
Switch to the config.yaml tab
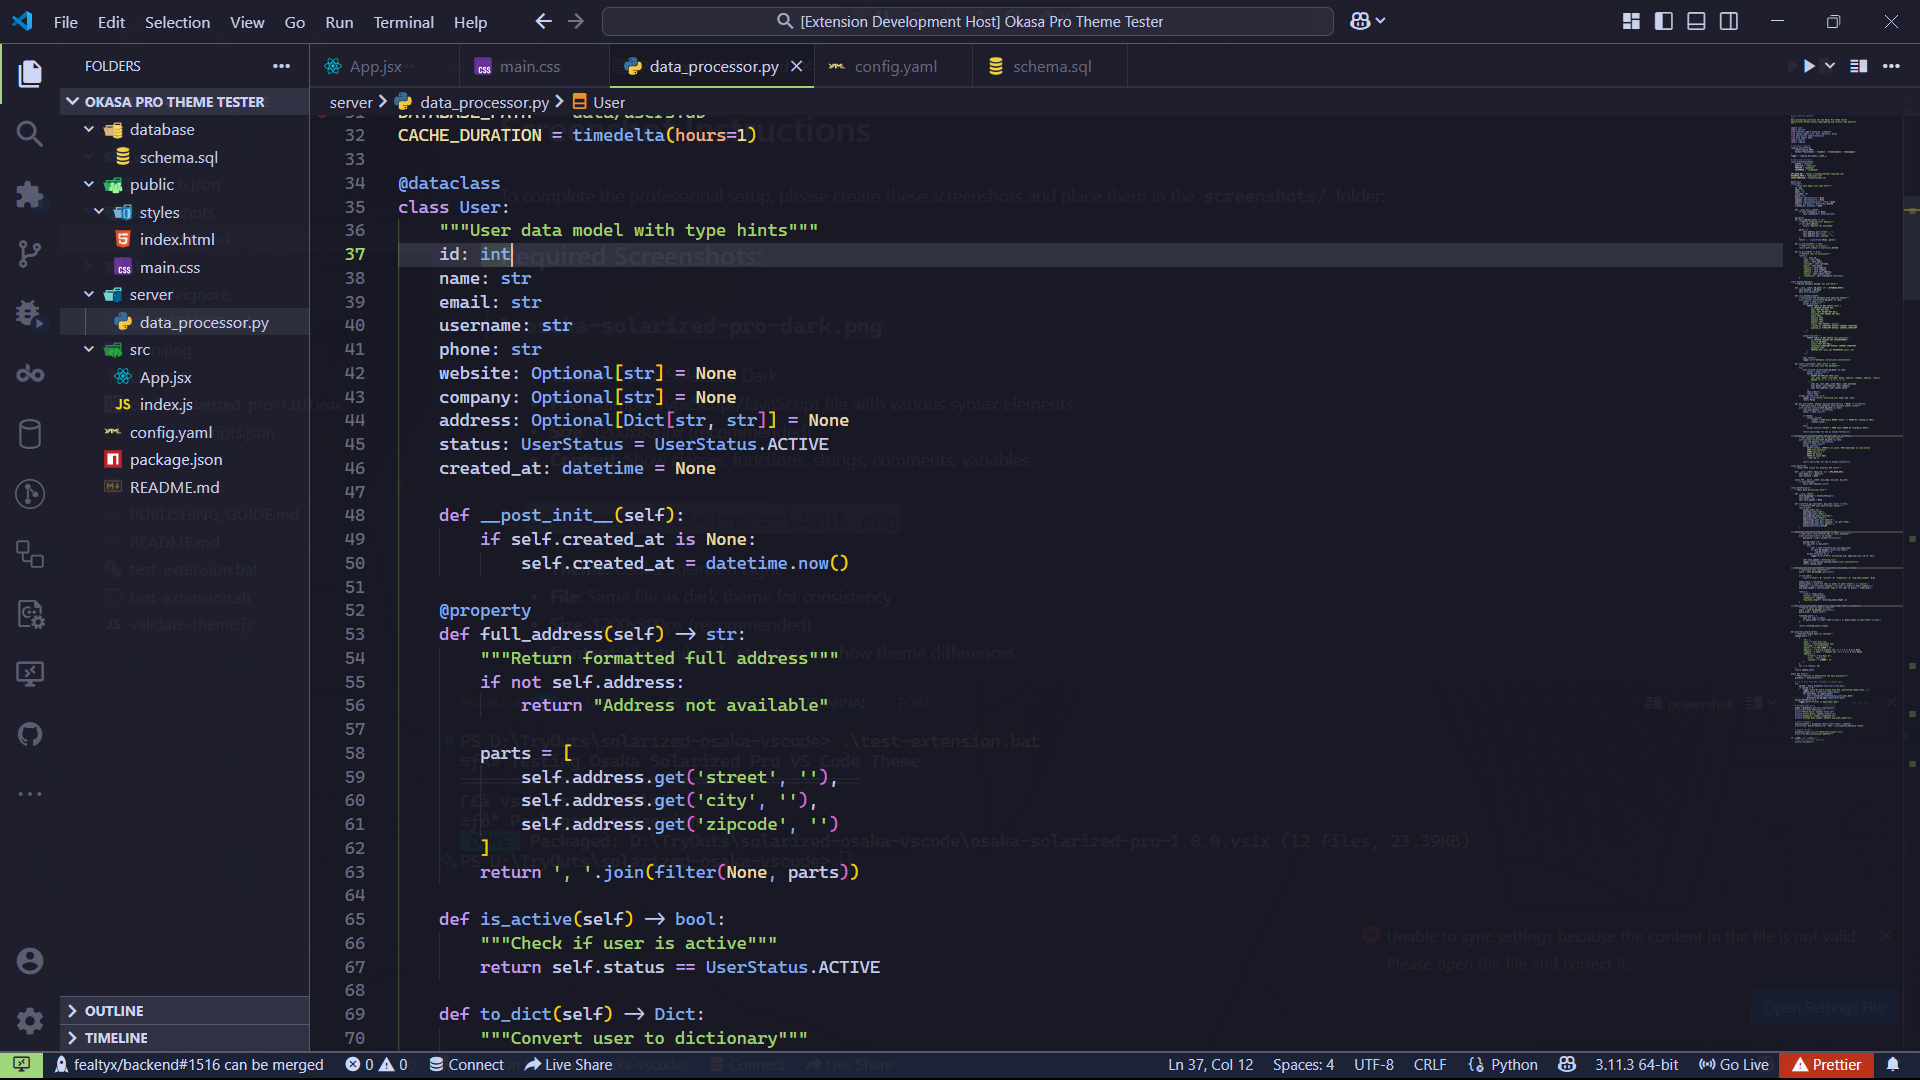click(895, 66)
